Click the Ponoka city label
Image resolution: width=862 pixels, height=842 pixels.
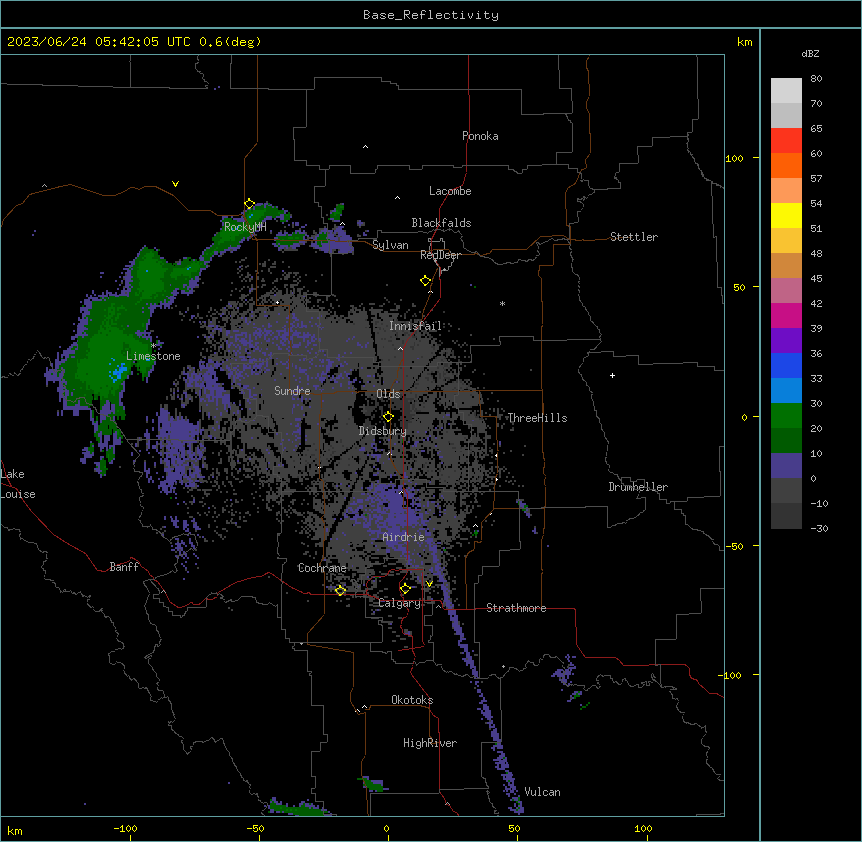480,136
